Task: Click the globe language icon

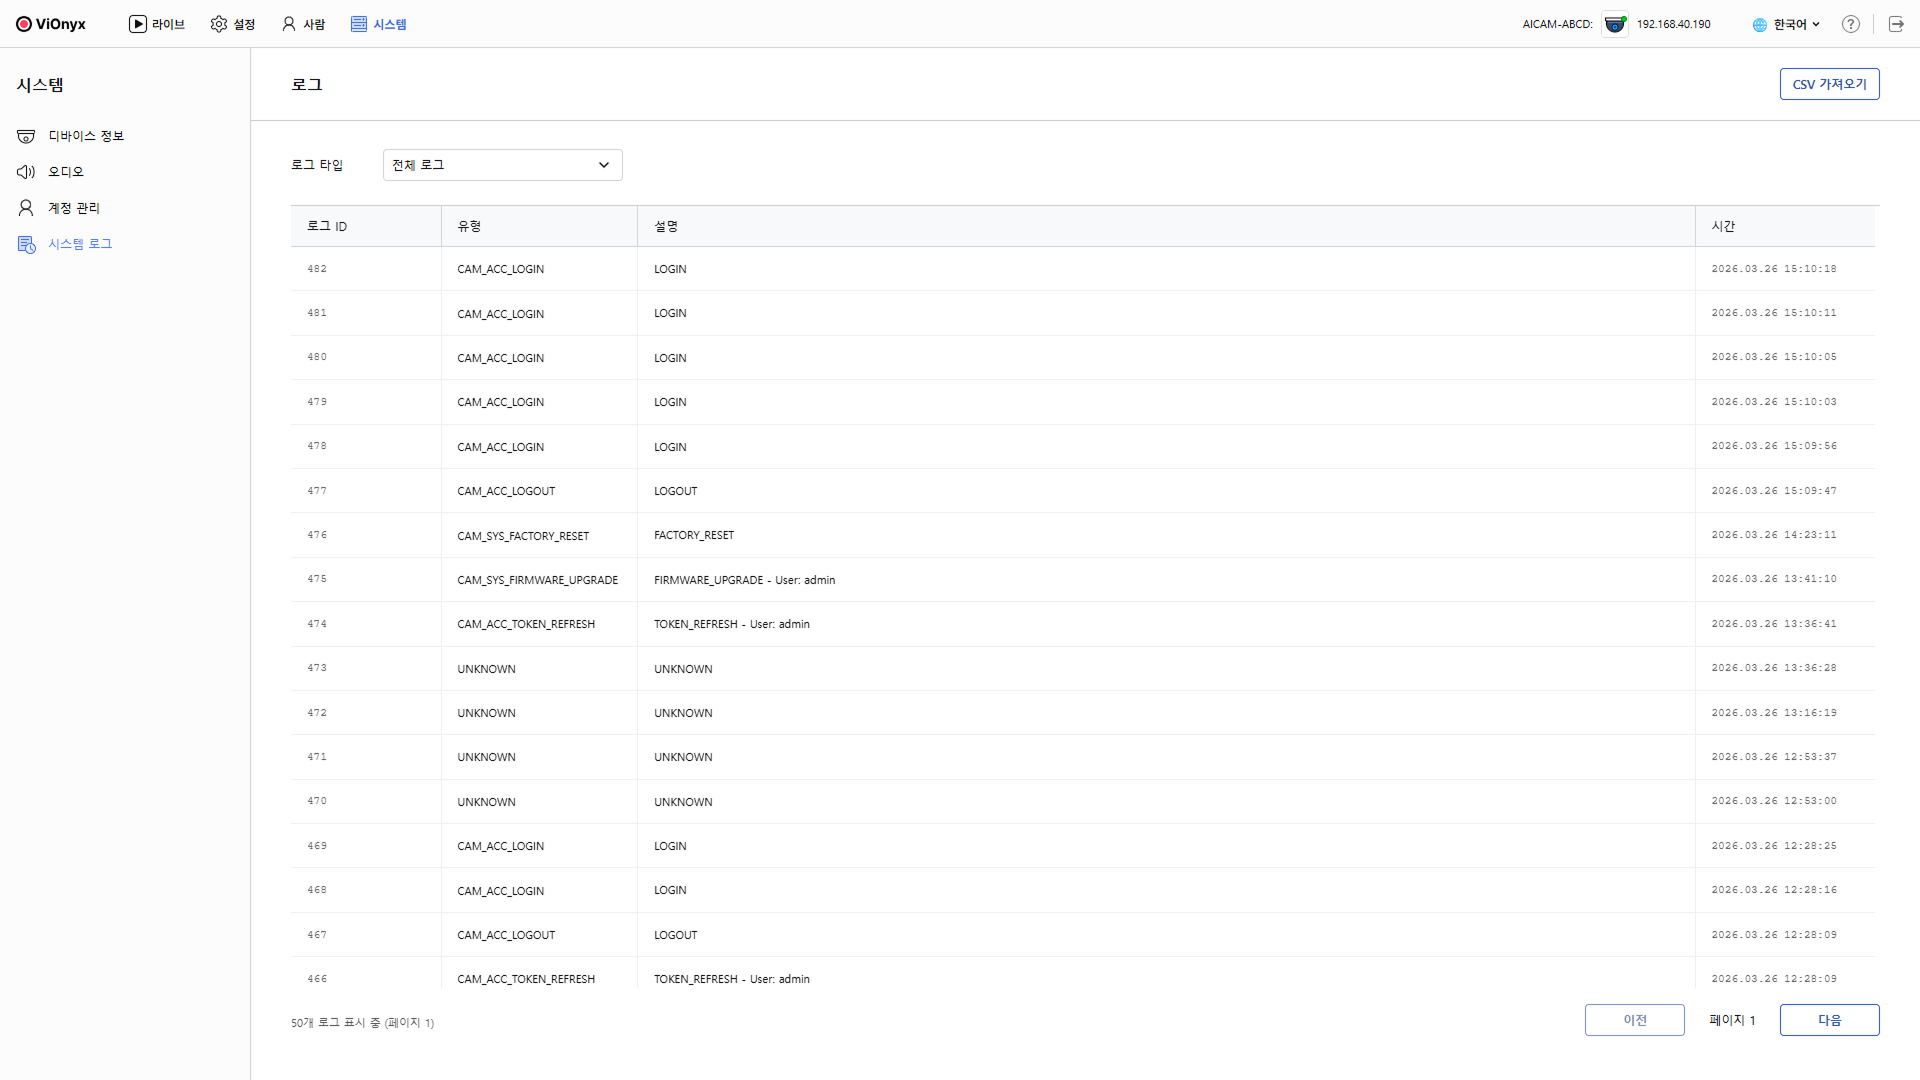Action: (1760, 25)
